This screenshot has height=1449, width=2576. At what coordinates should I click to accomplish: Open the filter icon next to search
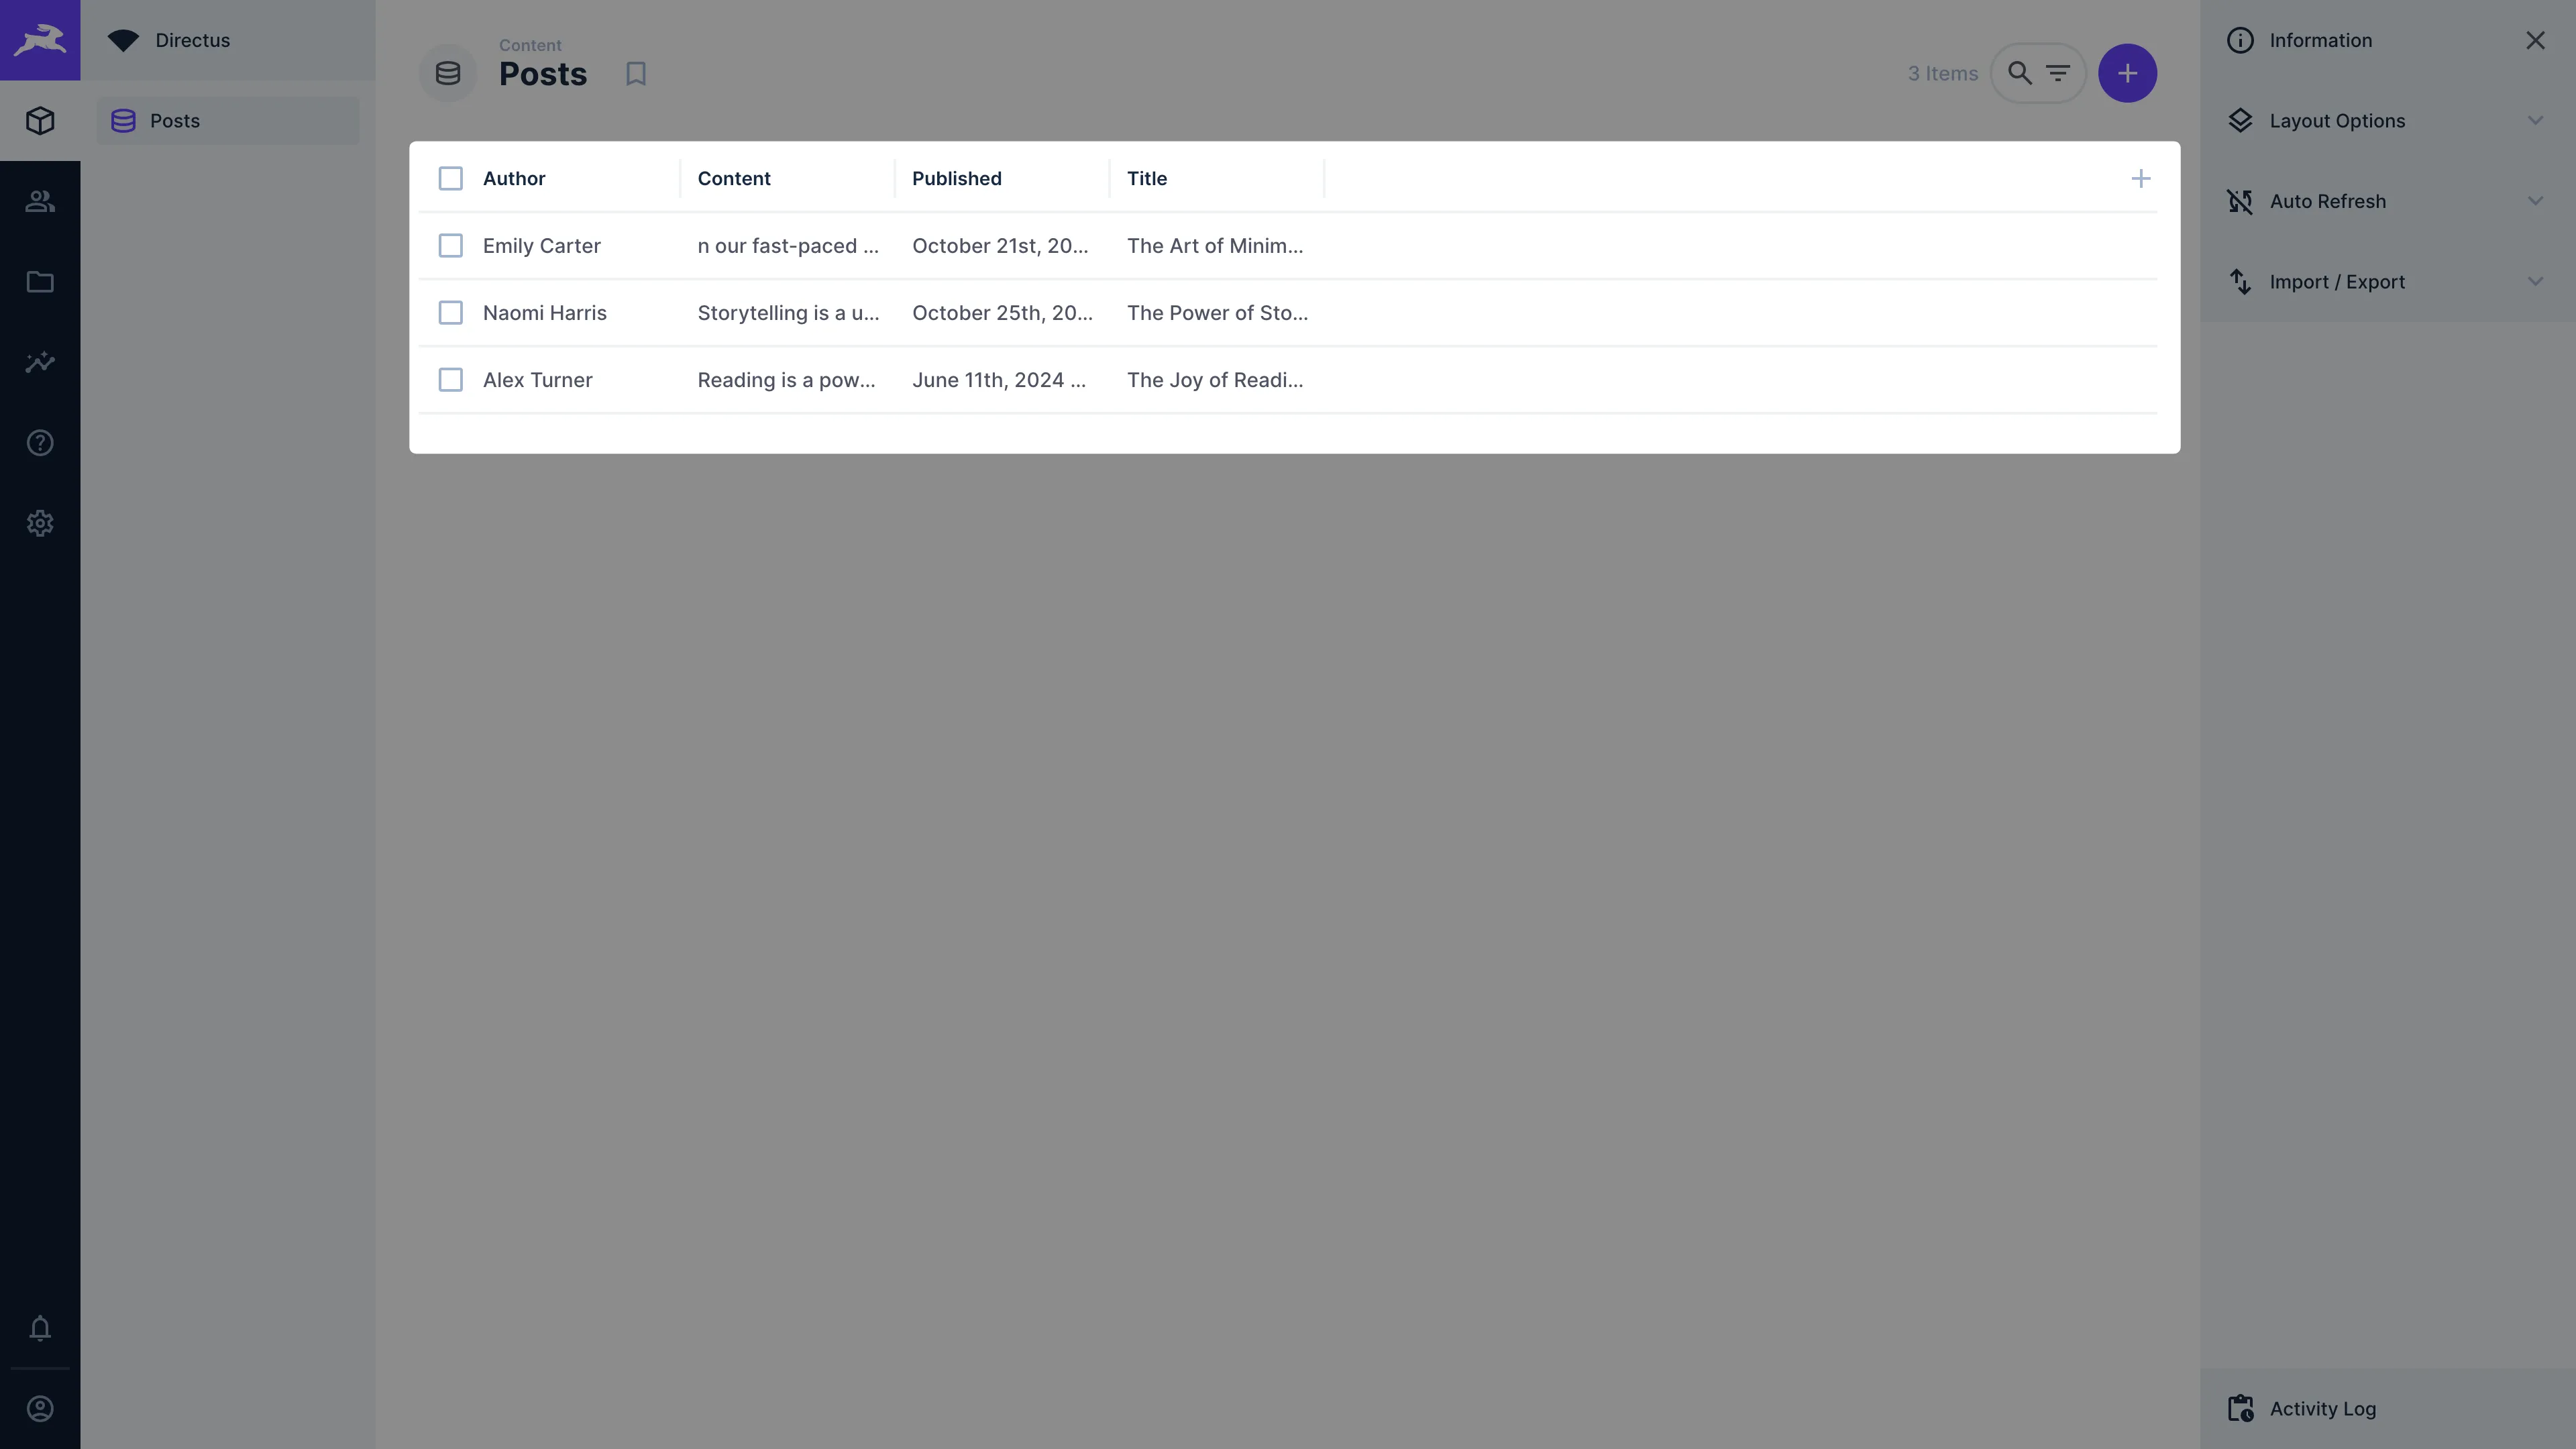tap(2058, 72)
